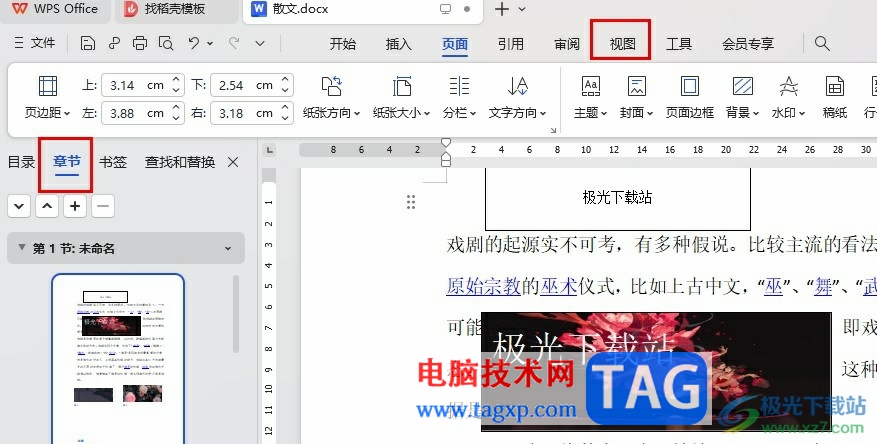Screen dimensions: 877x444
Task: Click the WPS Office home tab
Action: point(55,9)
